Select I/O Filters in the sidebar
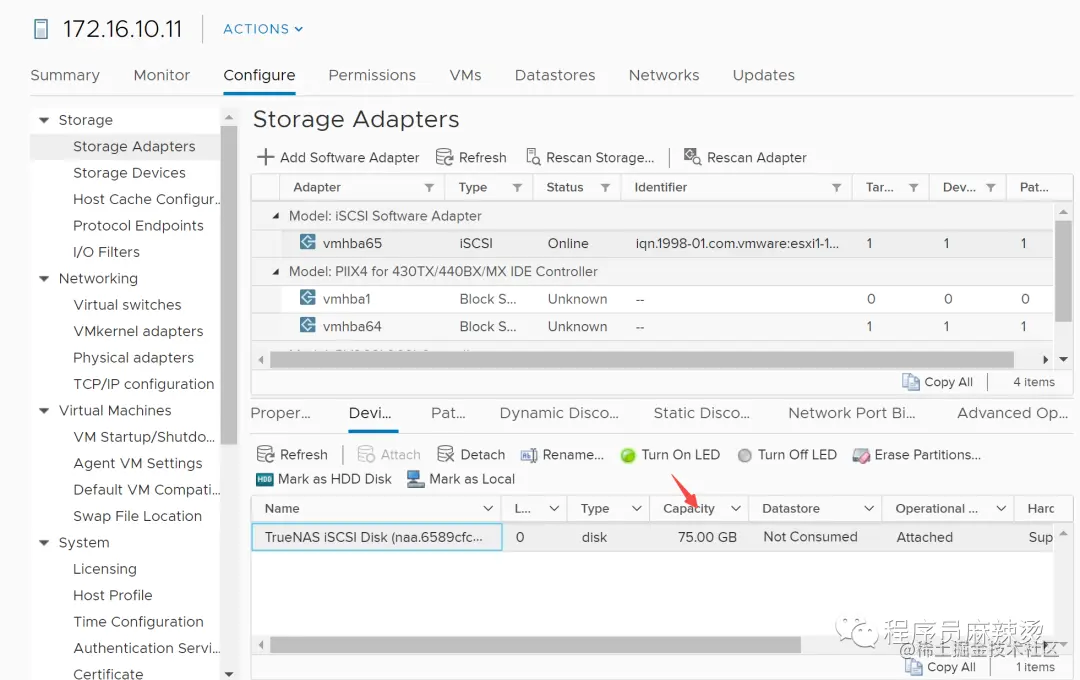The image size is (1080, 680). click(x=106, y=252)
